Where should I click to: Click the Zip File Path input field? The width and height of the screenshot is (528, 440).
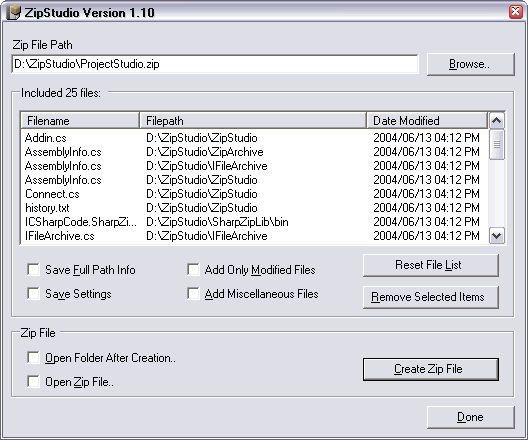215,64
